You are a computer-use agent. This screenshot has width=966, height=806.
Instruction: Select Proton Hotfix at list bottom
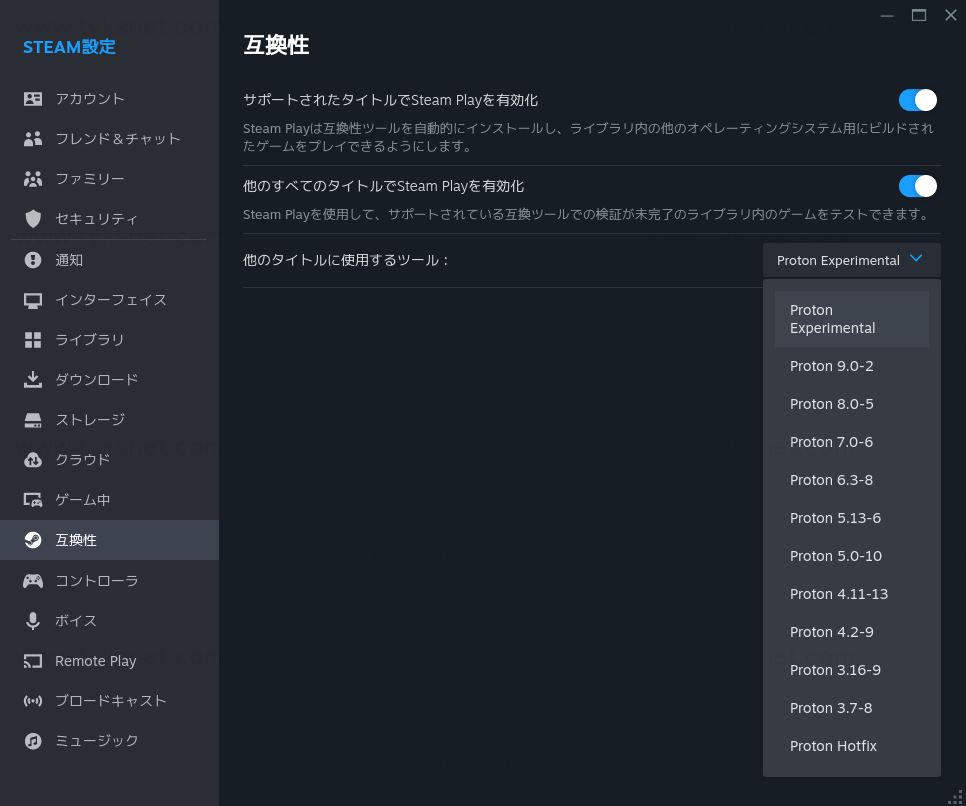tap(851, 746)
